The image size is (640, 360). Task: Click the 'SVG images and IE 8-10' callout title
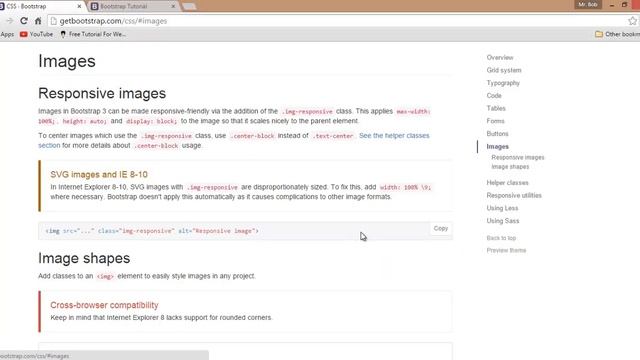pyautogui.click(x=99, y=175)
